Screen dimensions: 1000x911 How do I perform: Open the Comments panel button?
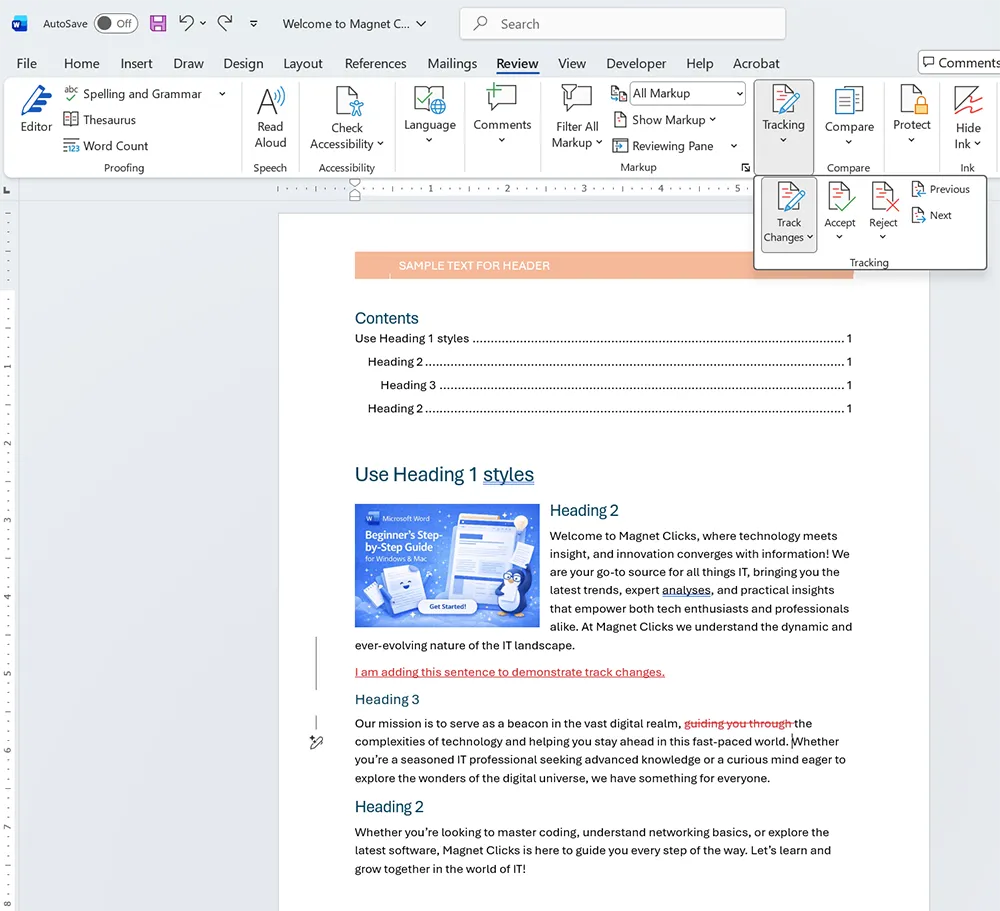coord(958,61)
